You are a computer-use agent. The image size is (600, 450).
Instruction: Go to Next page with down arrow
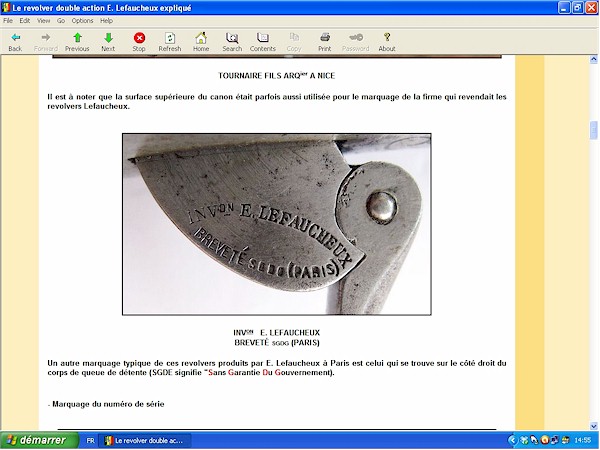[x=108, y=38]
